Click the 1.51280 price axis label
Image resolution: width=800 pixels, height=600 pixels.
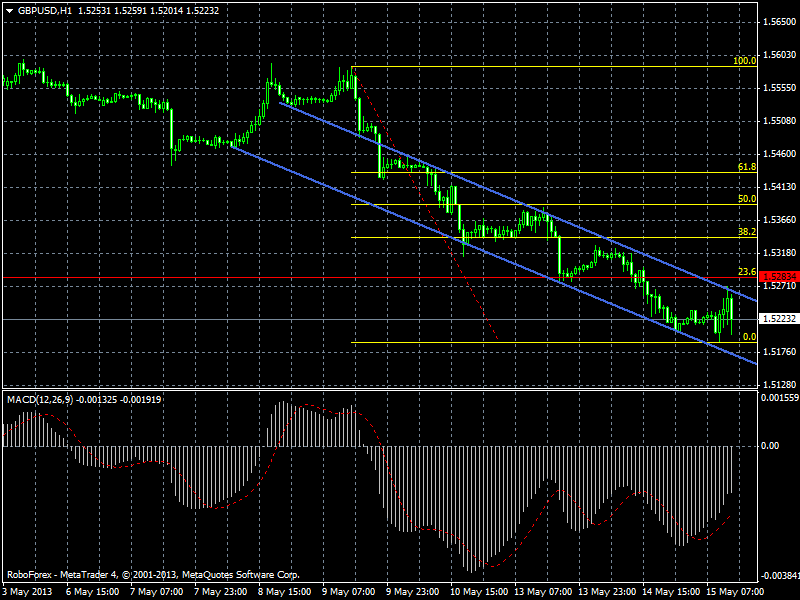pyautogui.click(x=779, y=384)
